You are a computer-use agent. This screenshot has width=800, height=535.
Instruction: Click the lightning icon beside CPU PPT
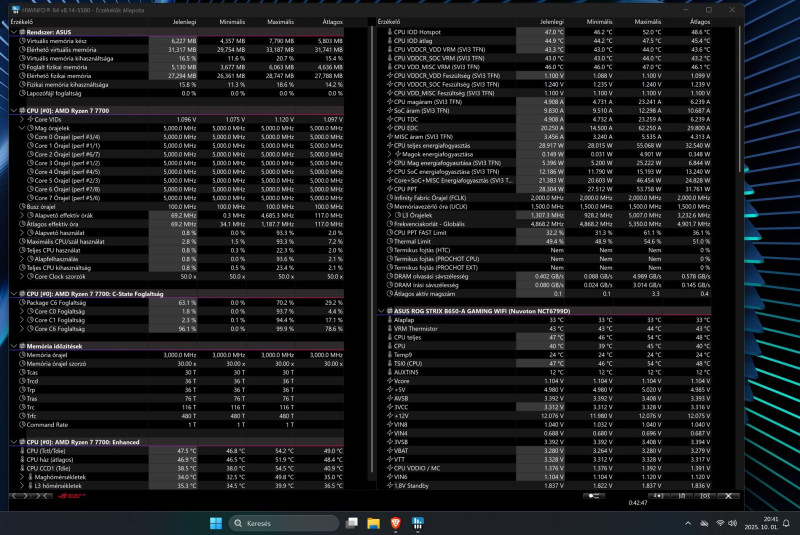(390, 189)
